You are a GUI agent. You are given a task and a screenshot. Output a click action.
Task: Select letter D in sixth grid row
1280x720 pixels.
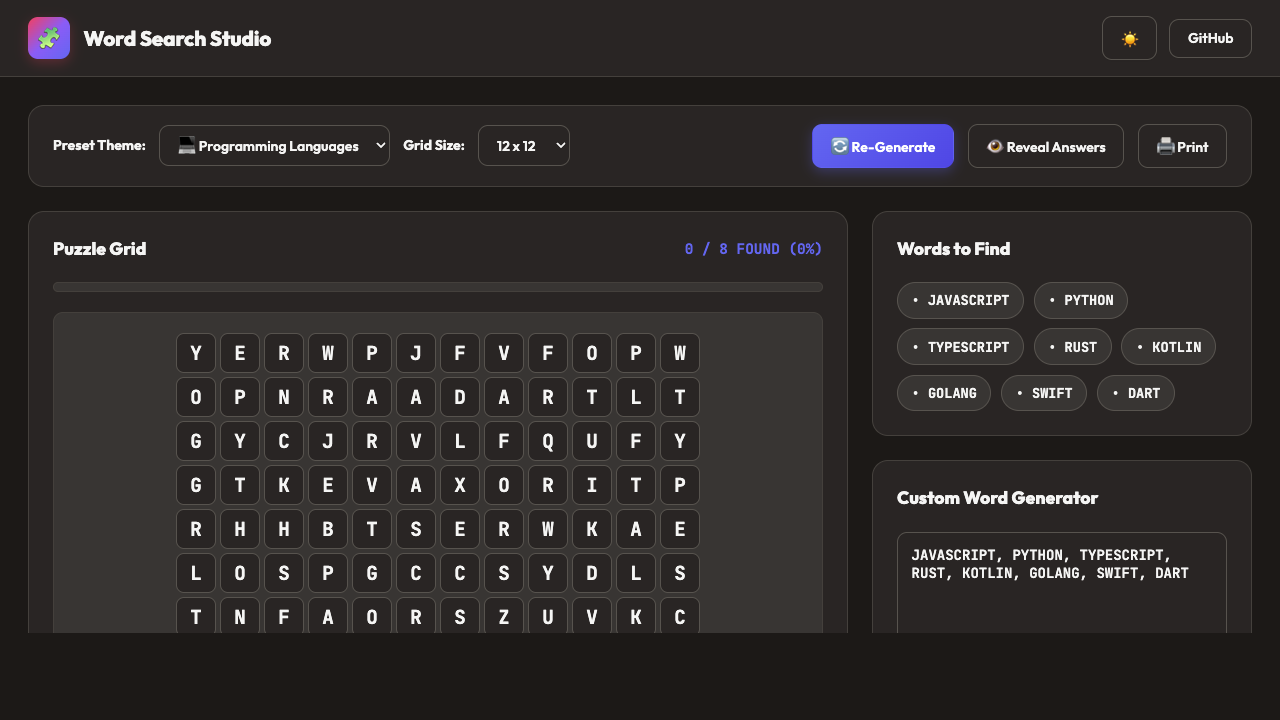pos(592,573)
